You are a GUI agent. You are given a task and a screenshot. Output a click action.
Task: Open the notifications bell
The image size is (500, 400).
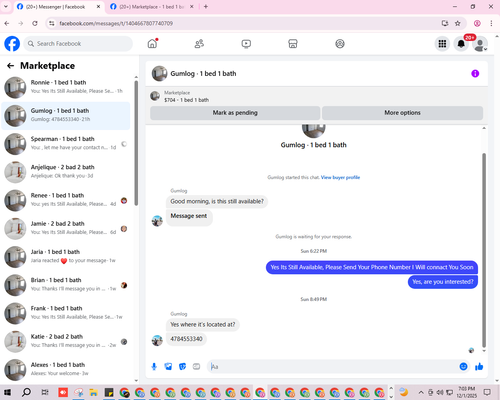pos(461,44)
